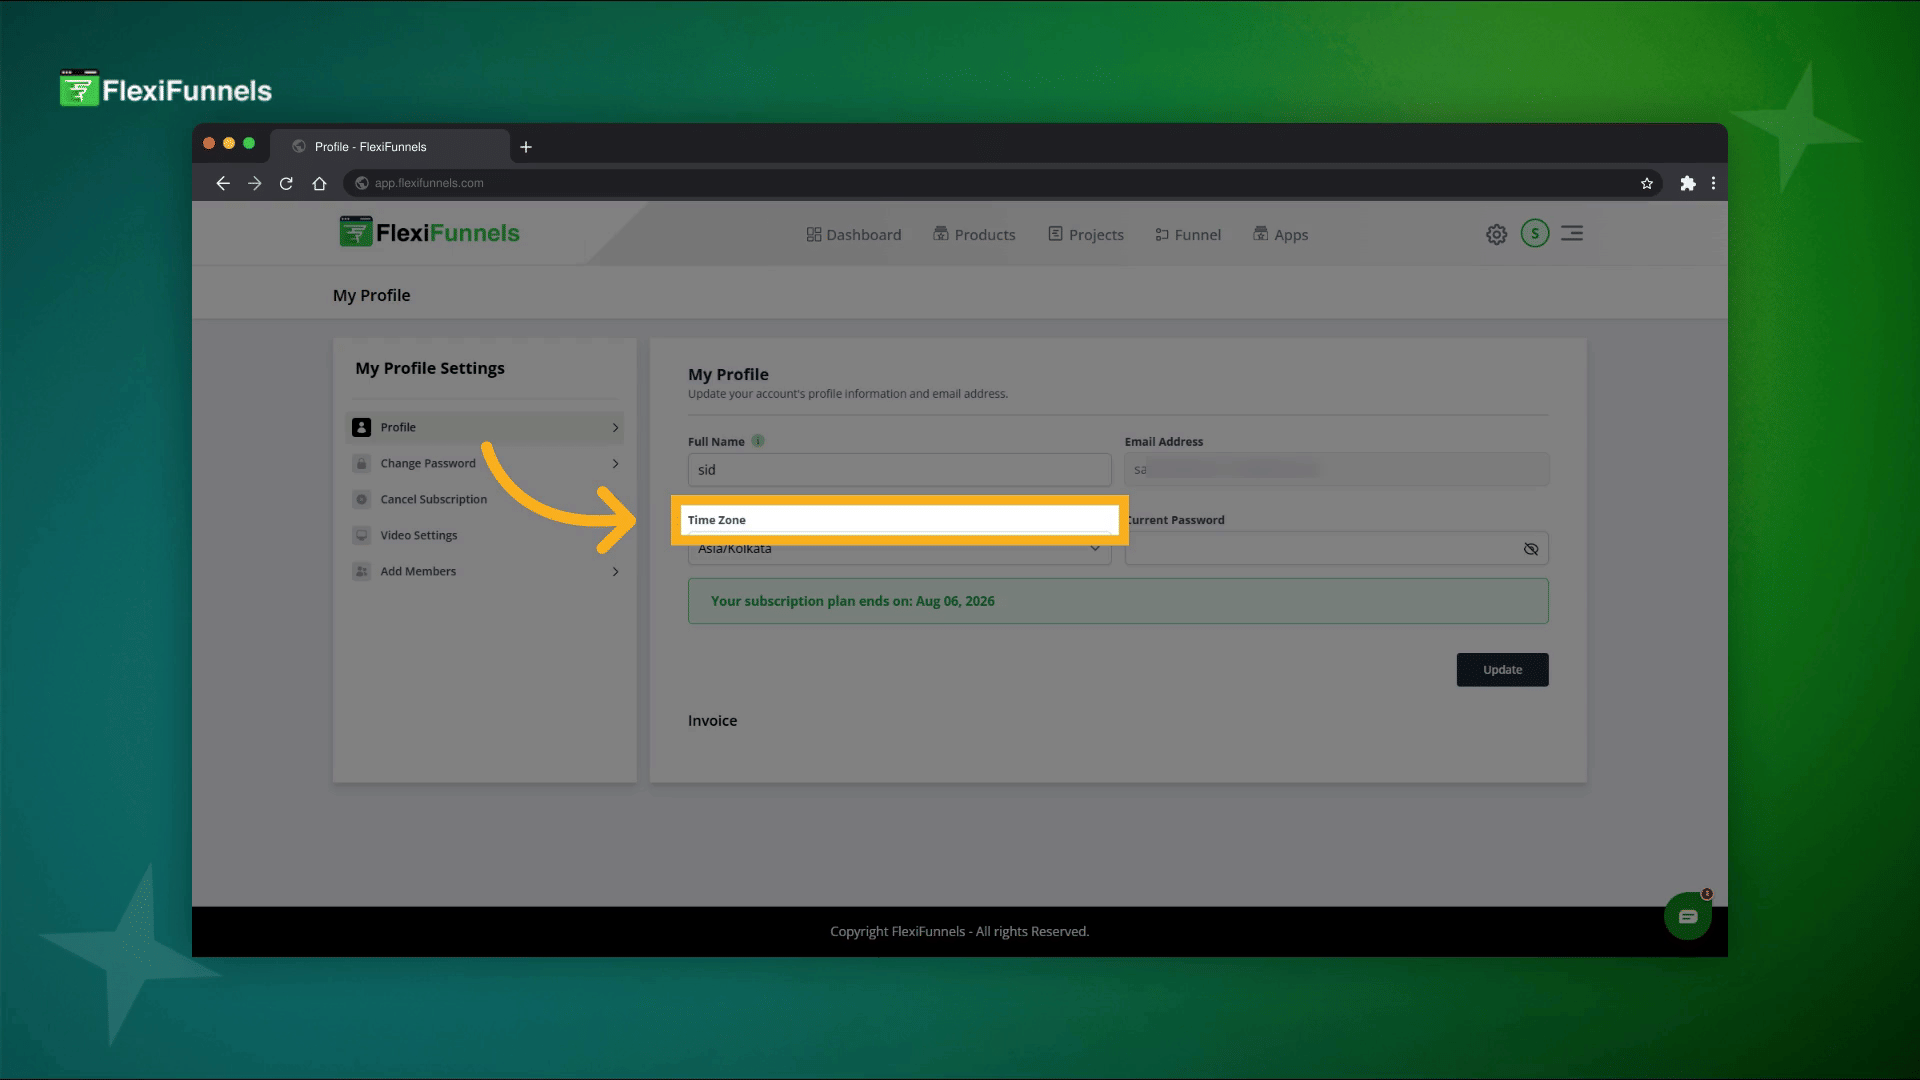Click the browser home icon
1920x1080 pixels.
tap(319, 183)
